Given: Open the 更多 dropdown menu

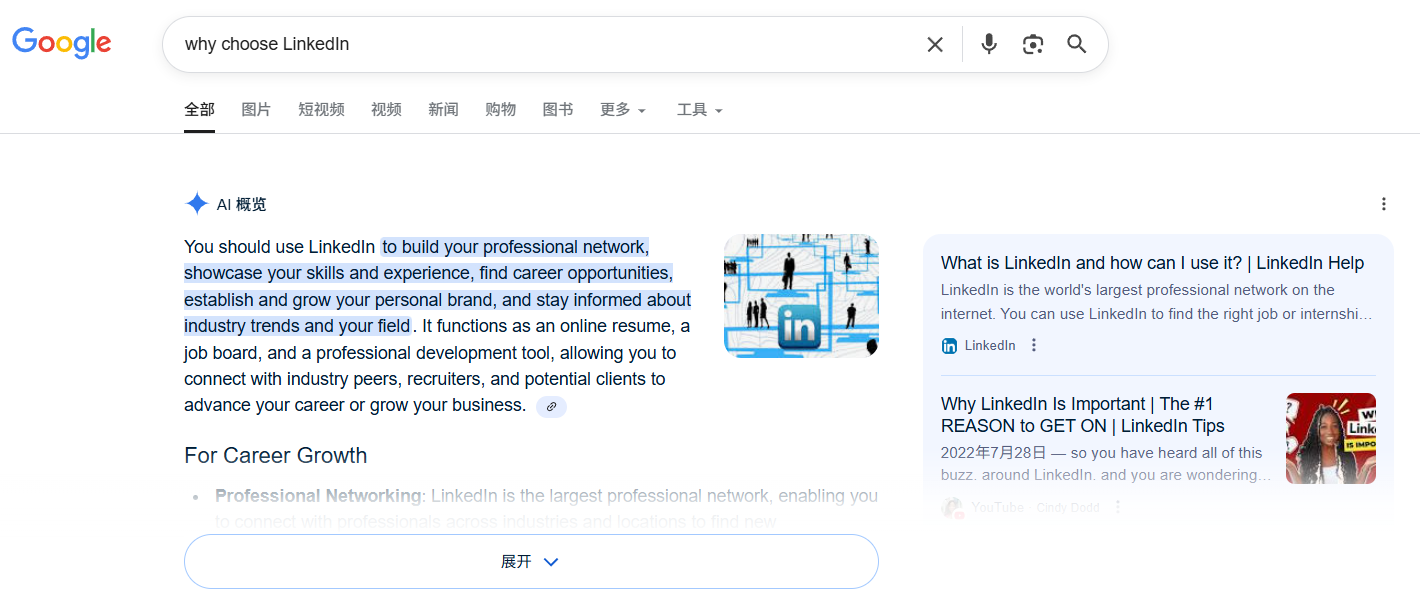Looking at the screenshot, I should tap(623, 110).
